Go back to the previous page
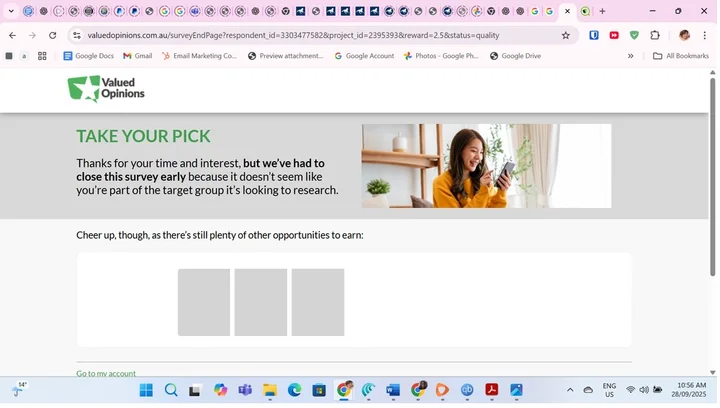Viewport: 720px width, 408px height. 12,35
